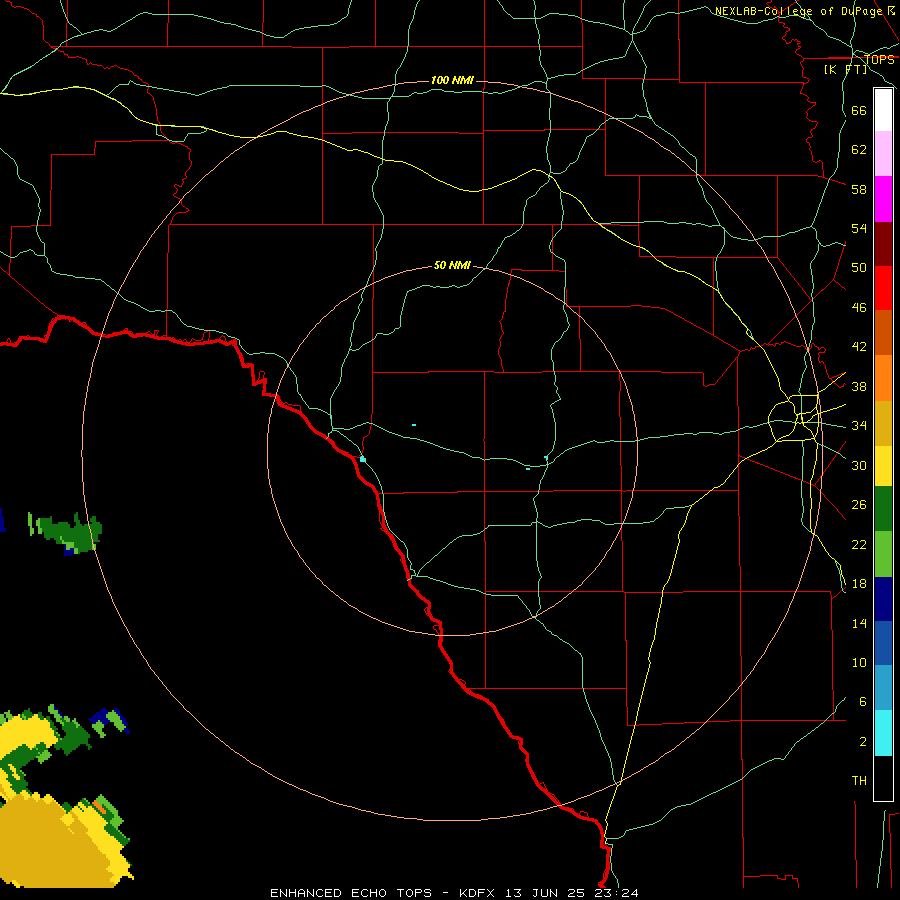Click the legend value "54"
The height and width of the screenshot is (900, 900).
coord(859,228)
